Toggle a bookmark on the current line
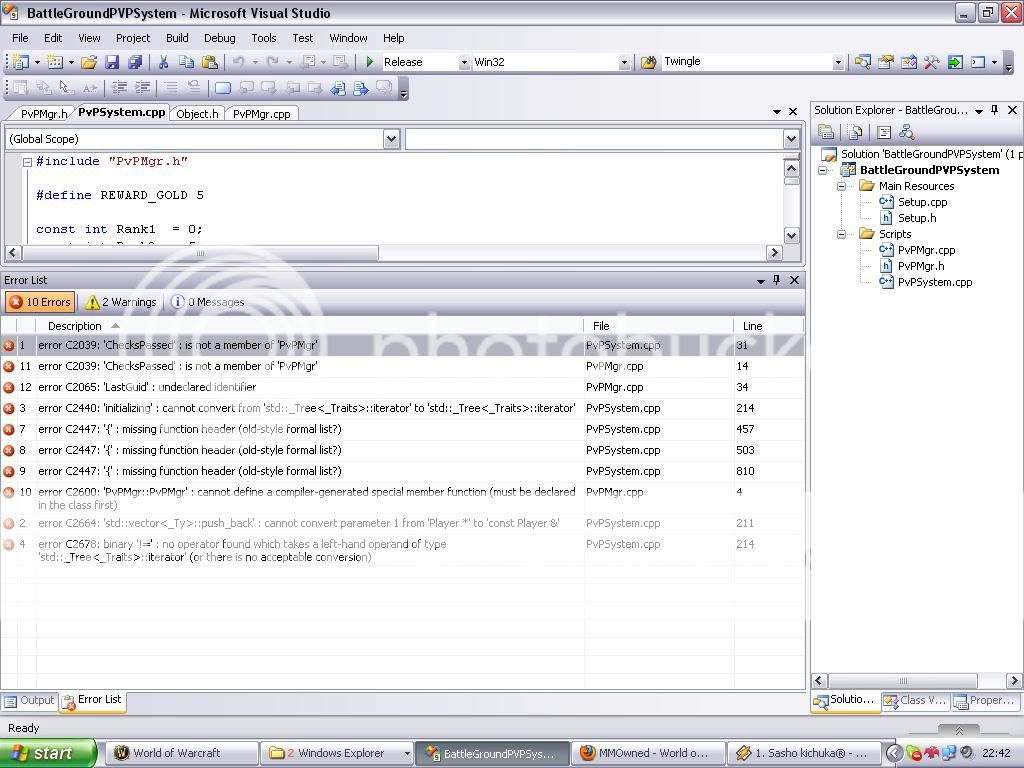This screenshot has width=1024, height=768. (223, 88)
